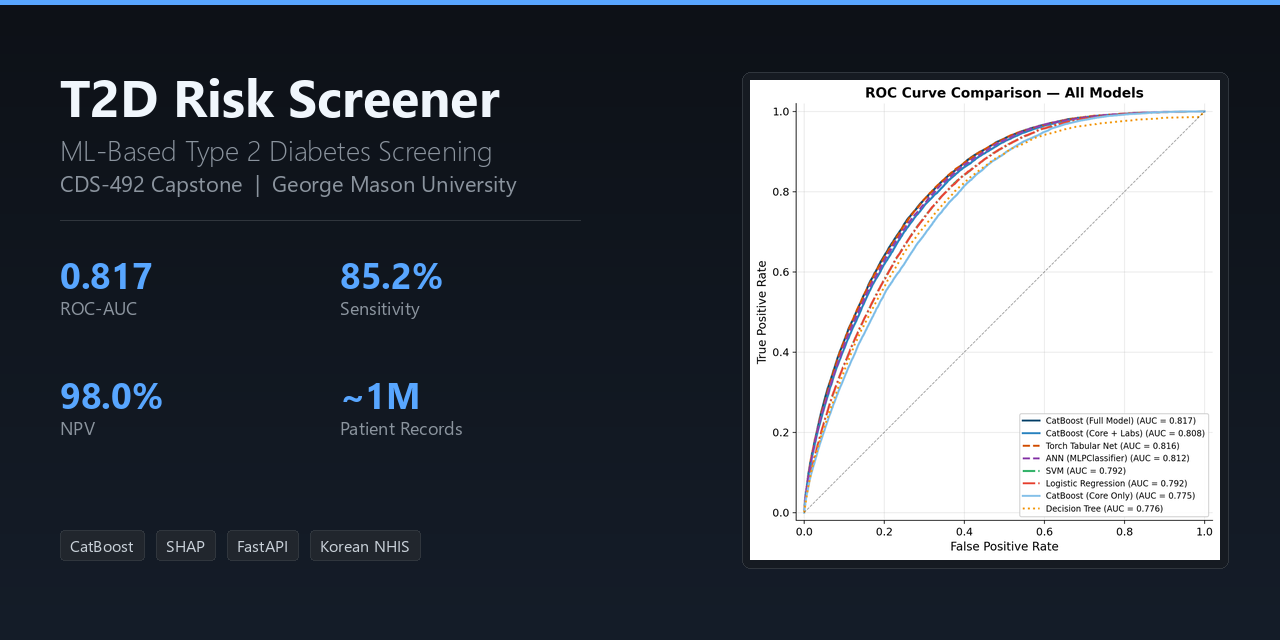
Task: Click the SHAP tag
Action: (x=186, y=546)
